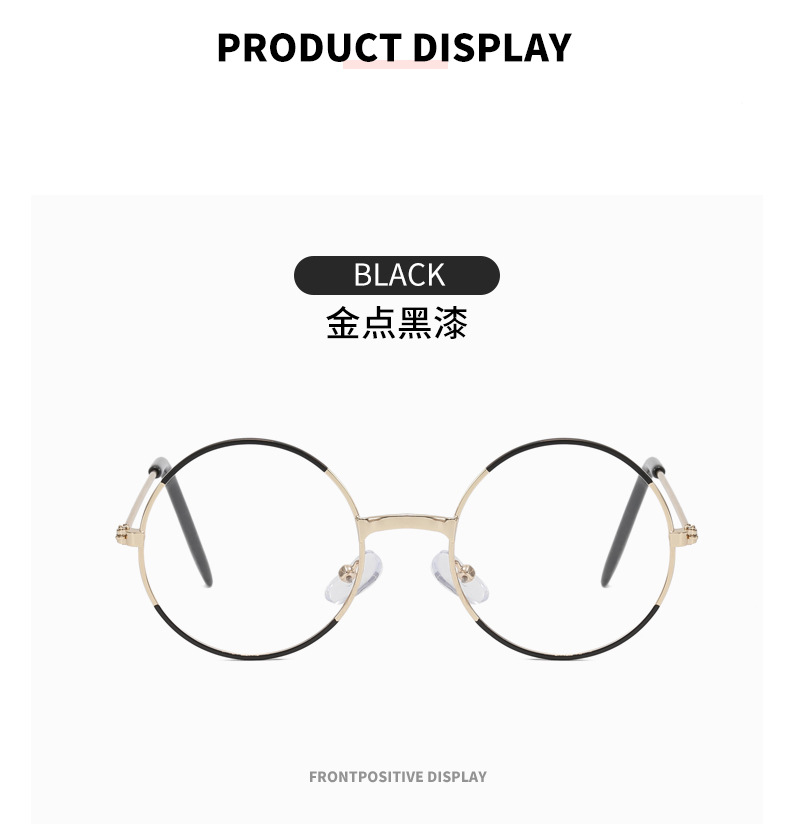Click the PRODUCT DISPLAY heading

(x=394, y=47)
